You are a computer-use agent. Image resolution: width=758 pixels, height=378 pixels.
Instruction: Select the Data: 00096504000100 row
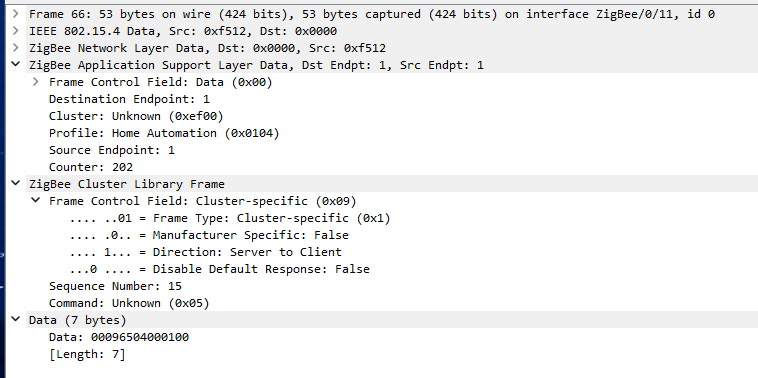119,337
